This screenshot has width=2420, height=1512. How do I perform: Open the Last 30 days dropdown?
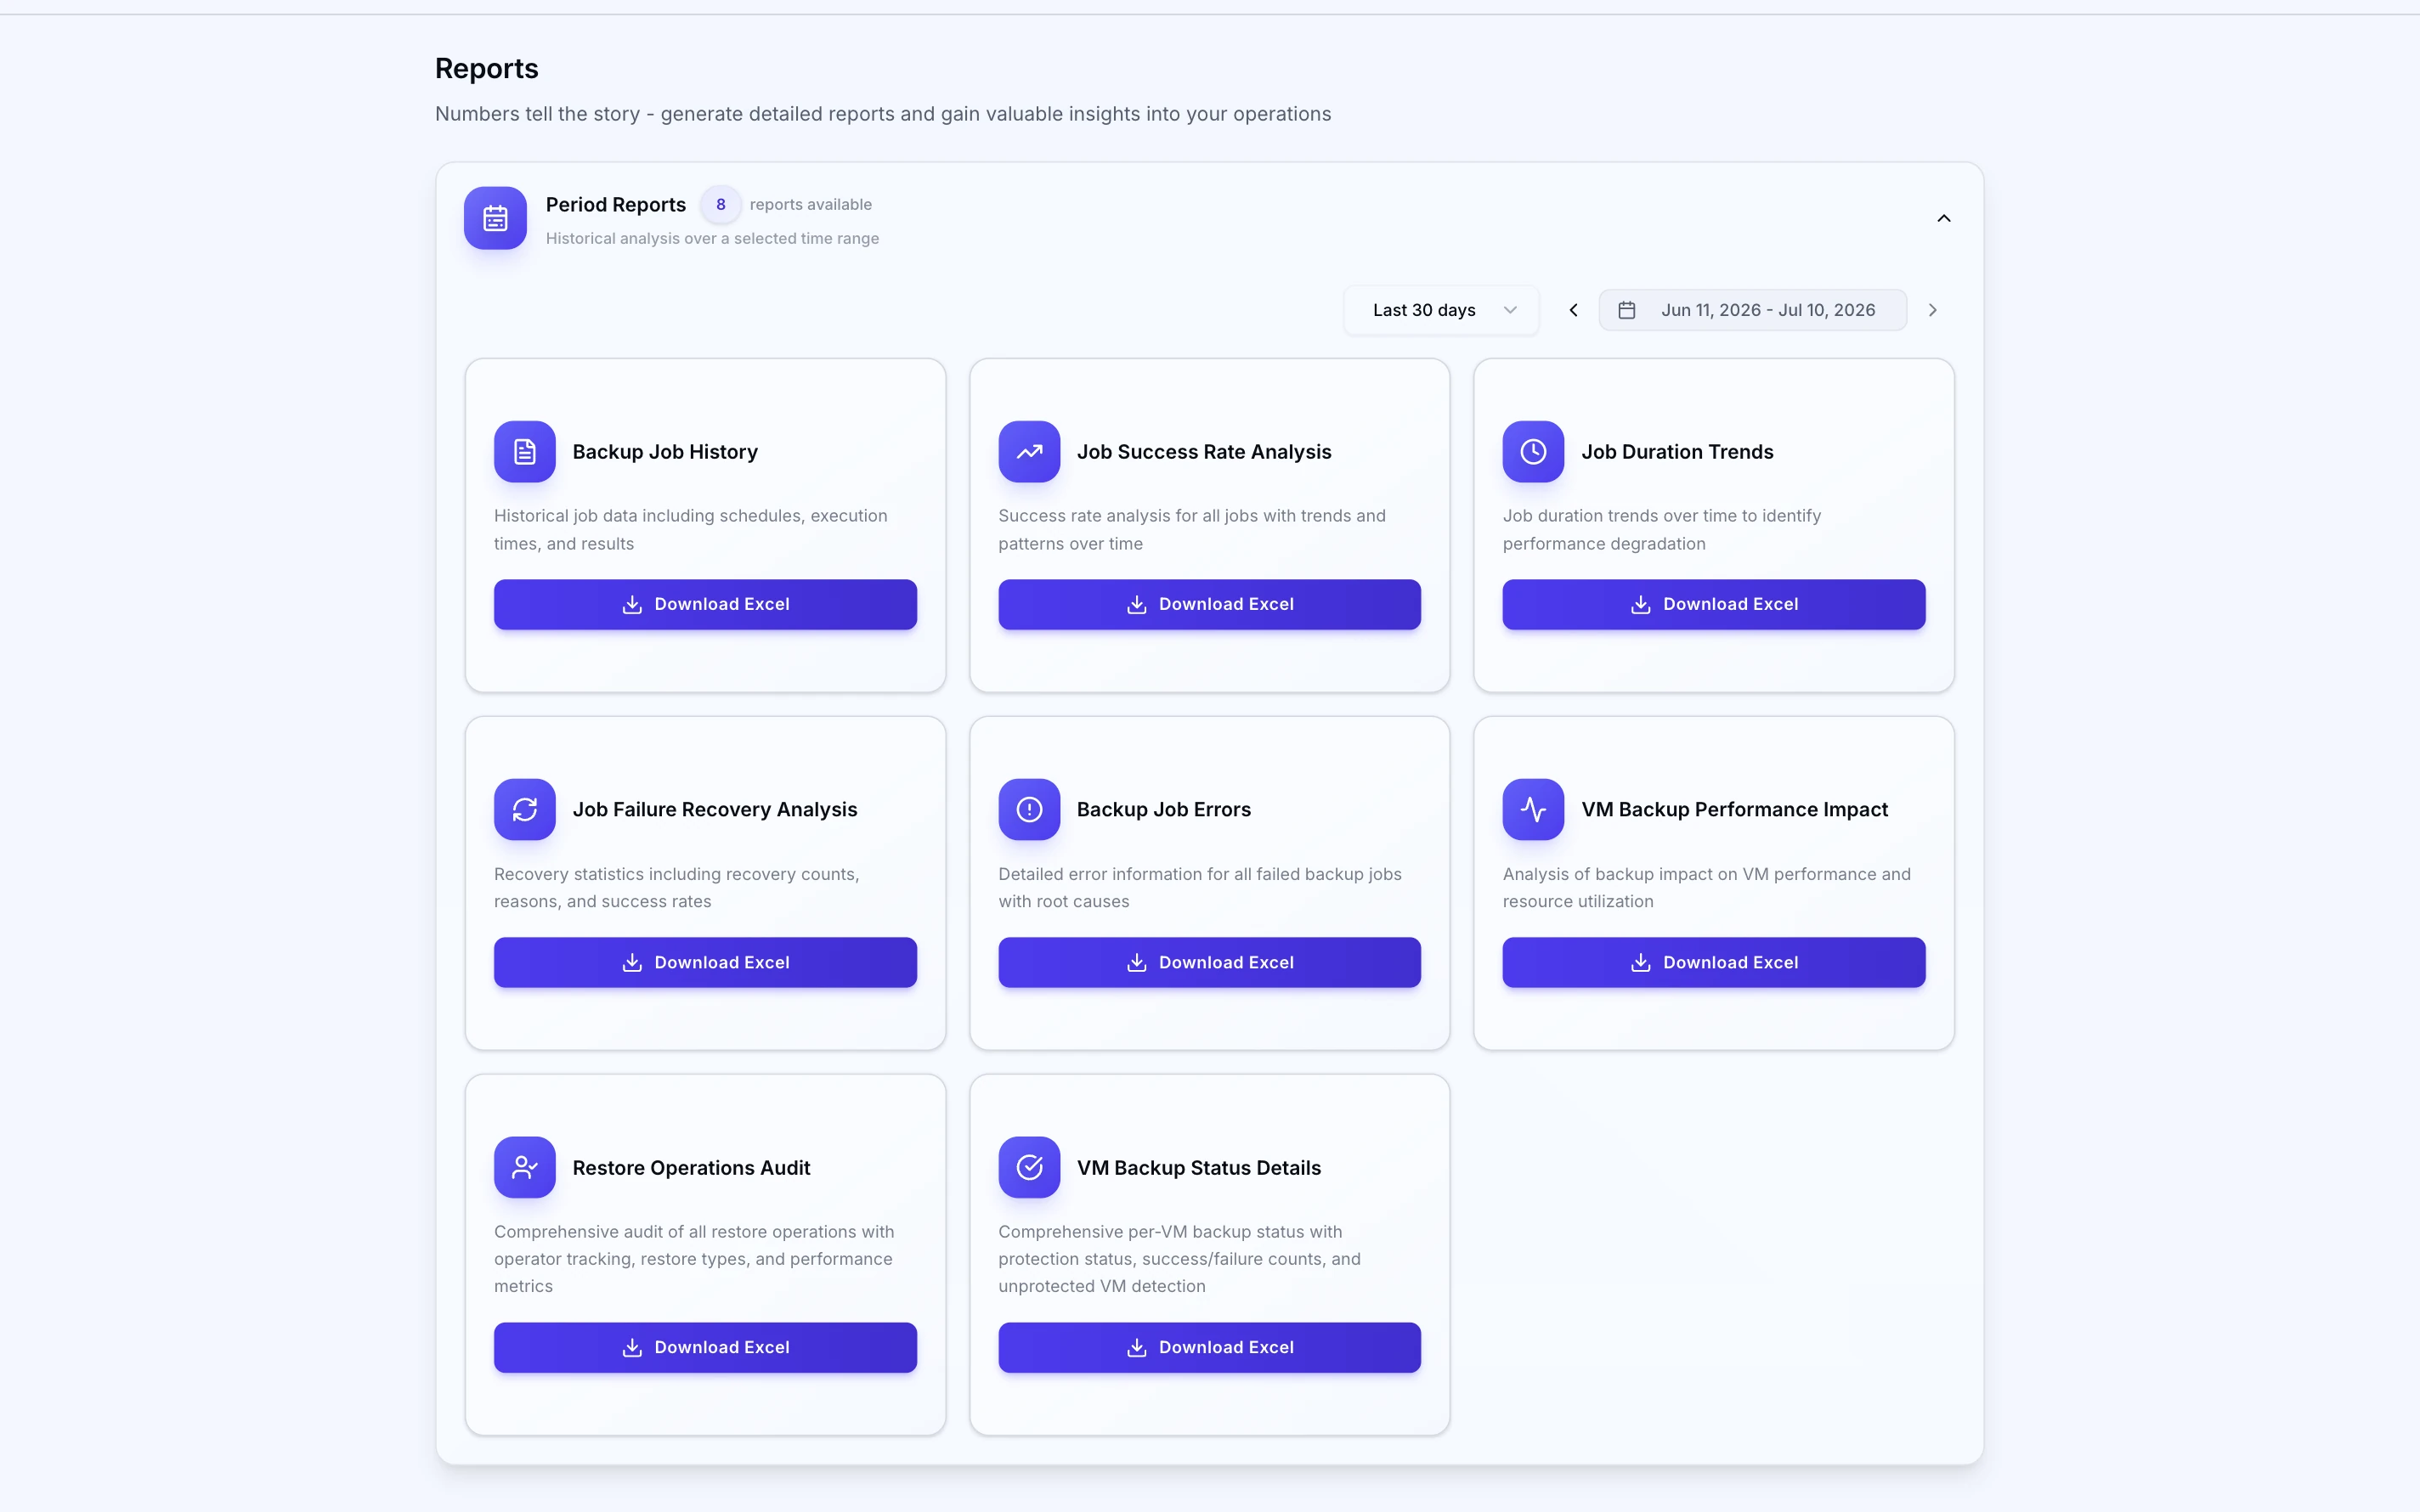click(x=1441, y=310)
